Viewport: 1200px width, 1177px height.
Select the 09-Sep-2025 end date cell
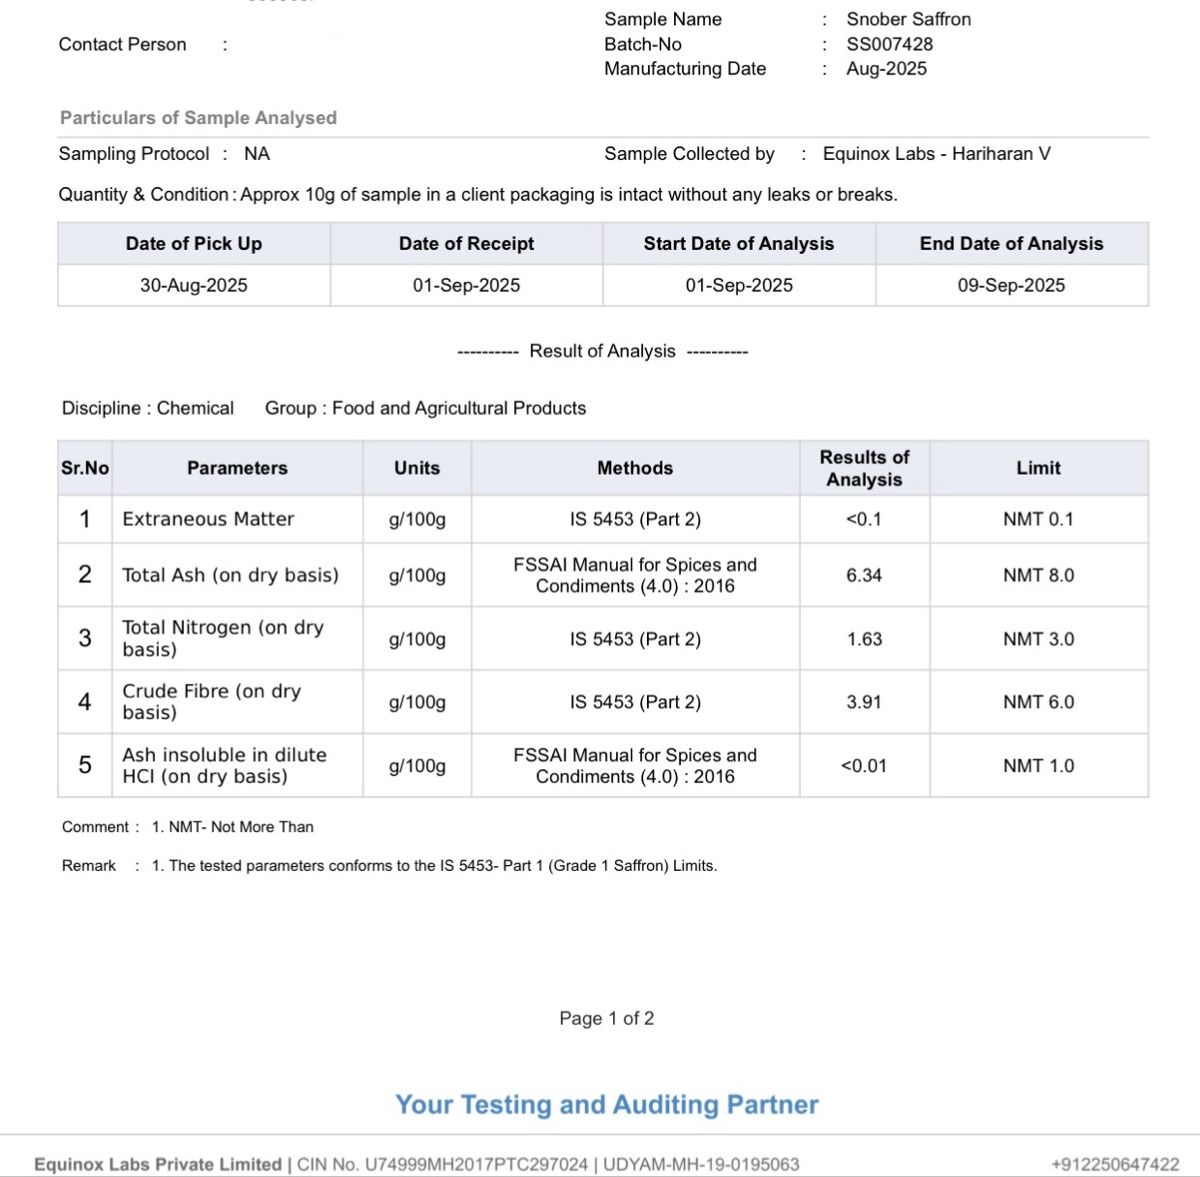click(x=1011, y=285)
